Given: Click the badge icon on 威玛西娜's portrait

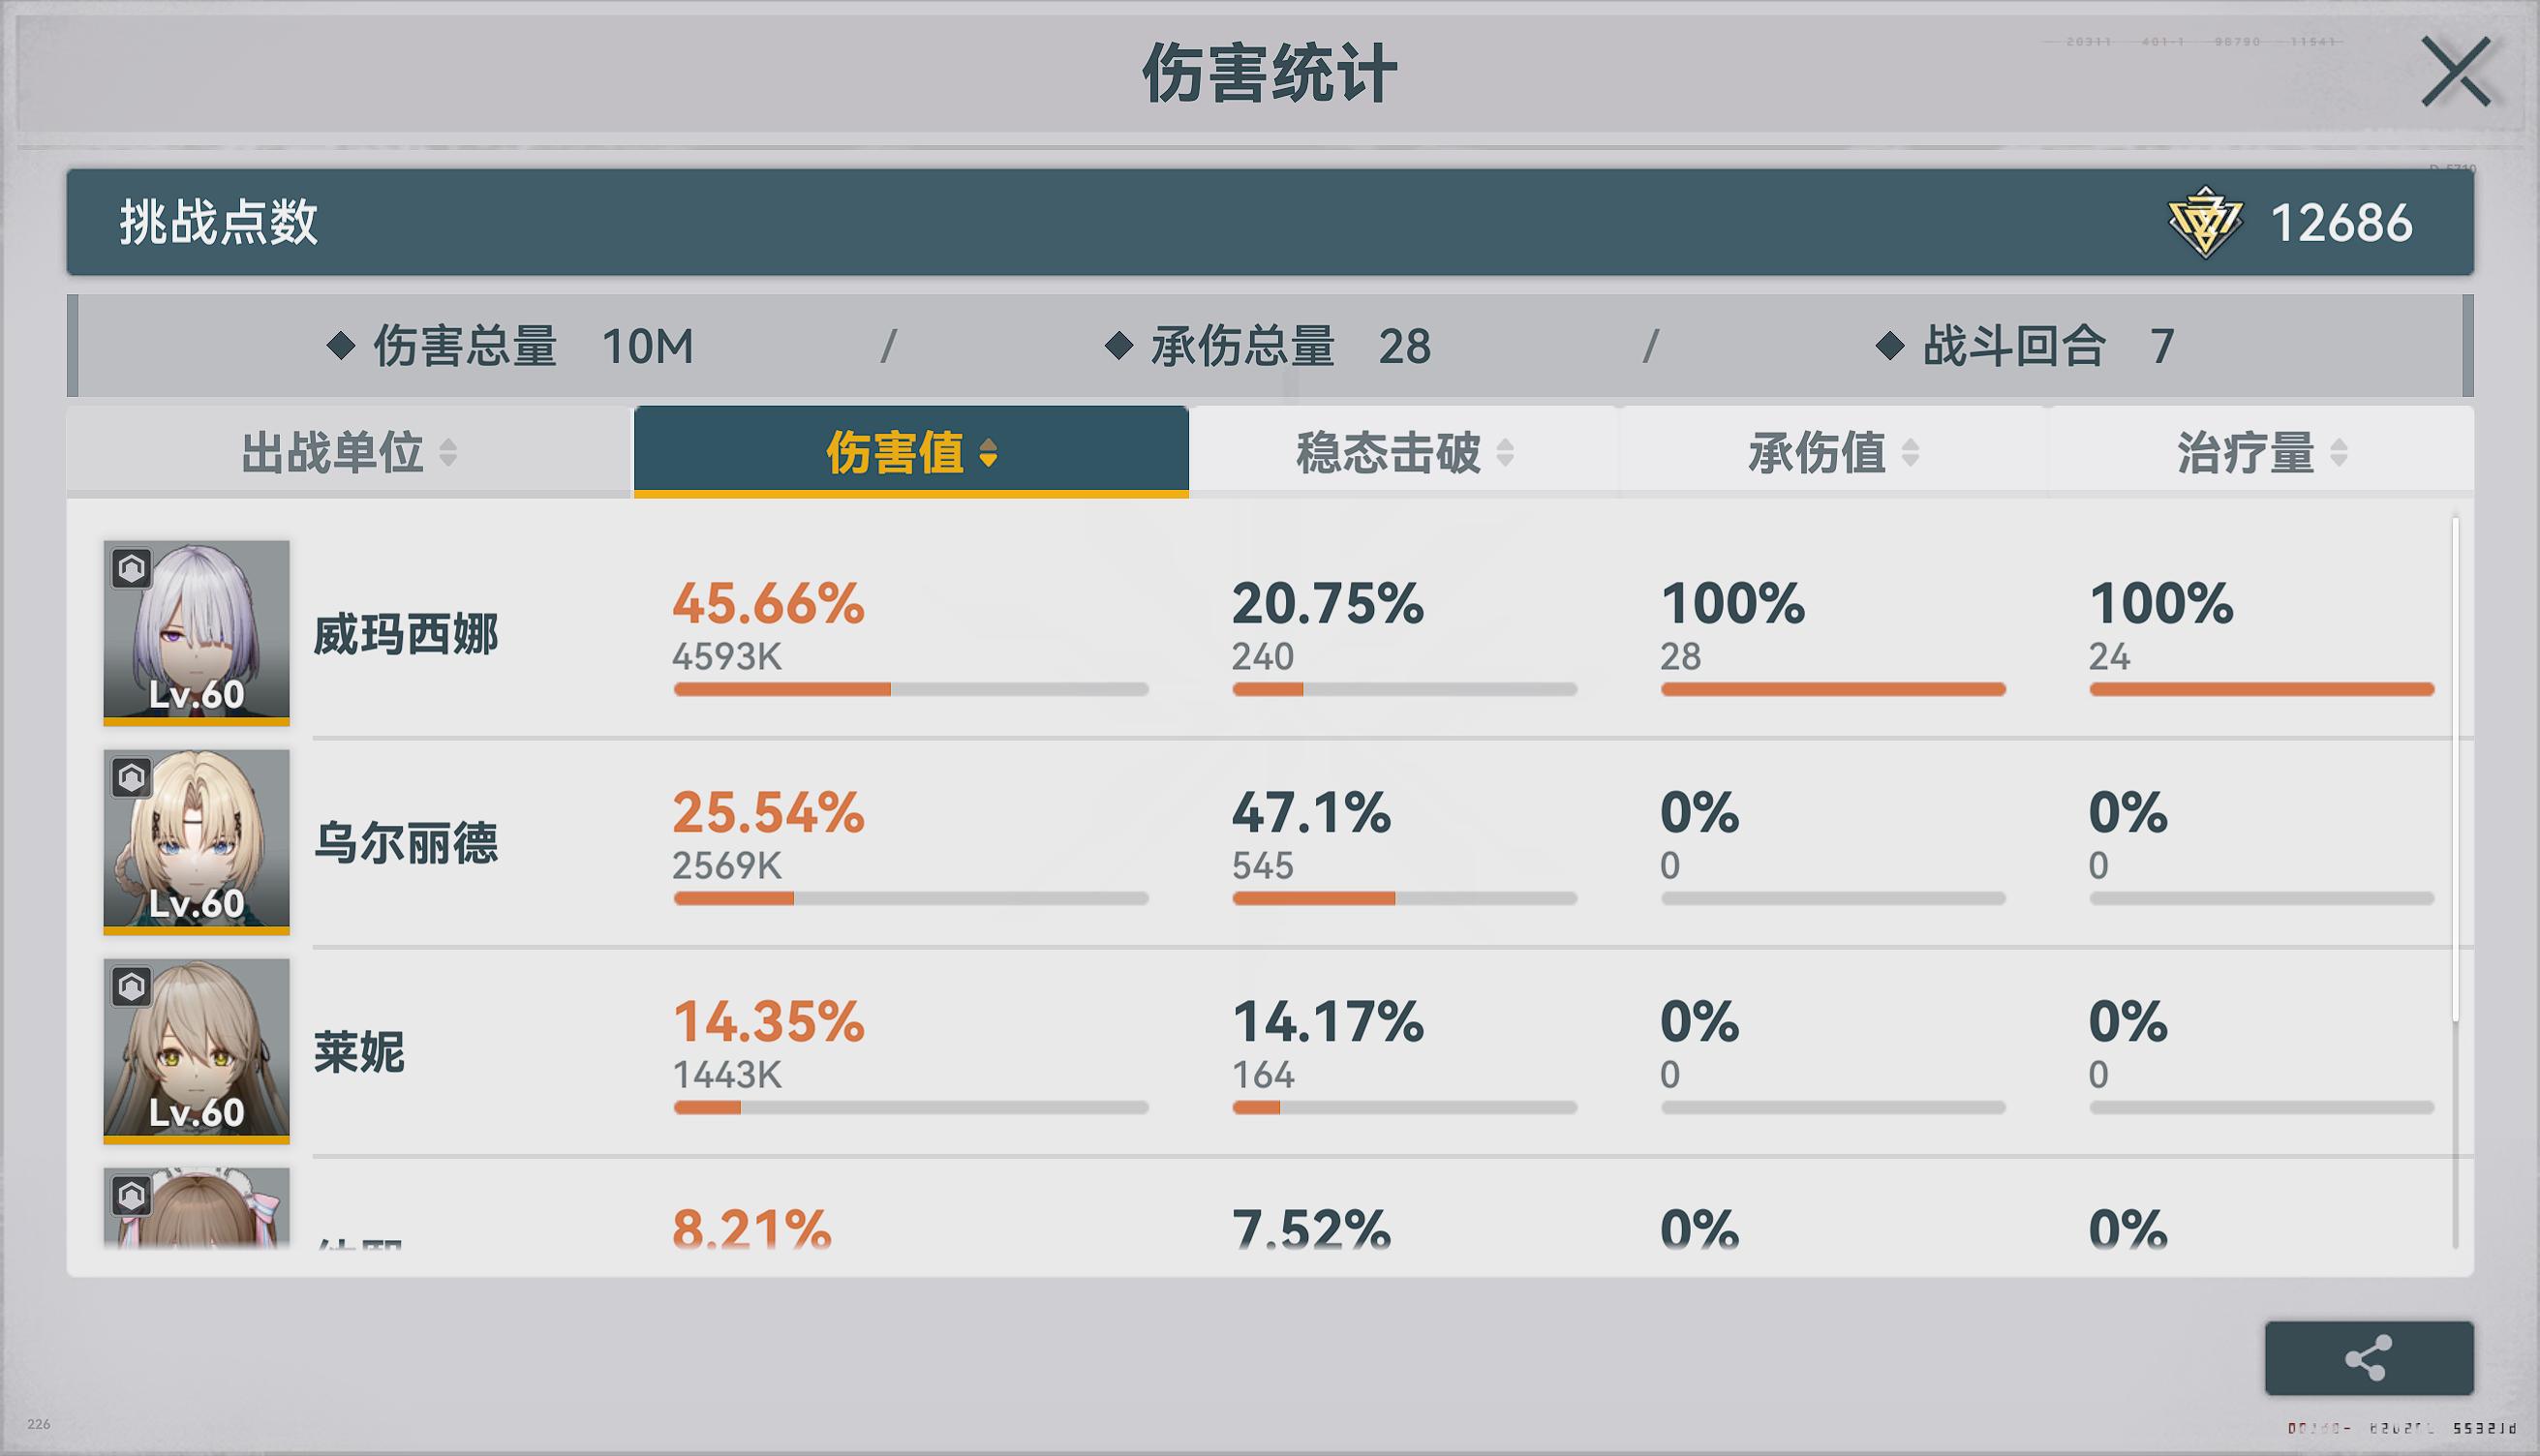Looking at the screenshot, I should pyautogui.click(x=131, y=568).
